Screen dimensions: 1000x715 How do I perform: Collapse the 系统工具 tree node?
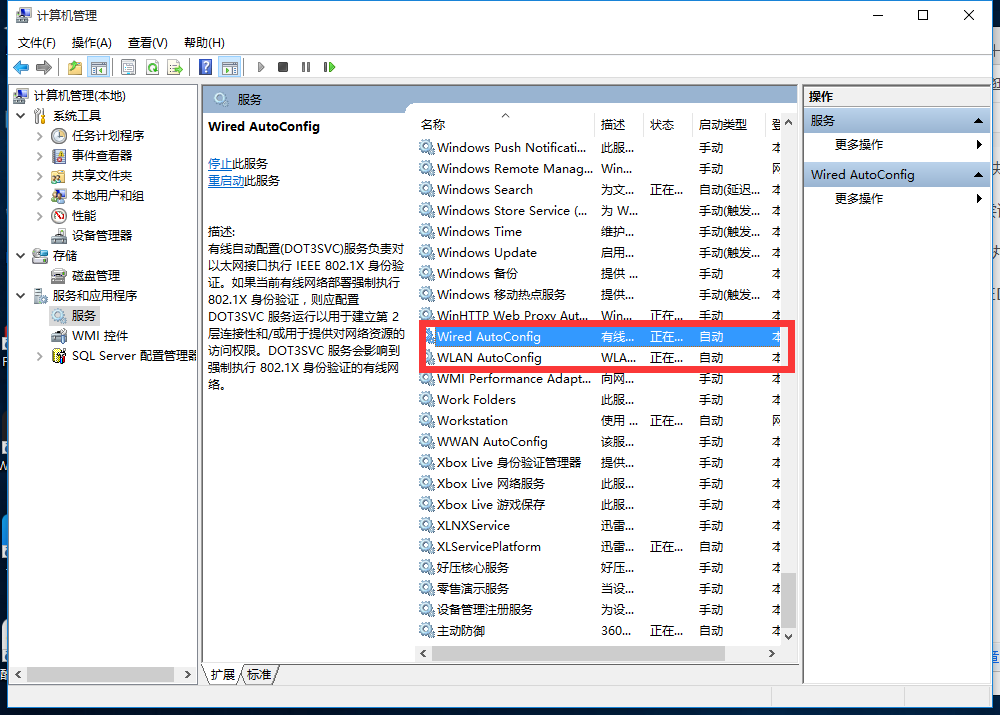coord(20,116)
